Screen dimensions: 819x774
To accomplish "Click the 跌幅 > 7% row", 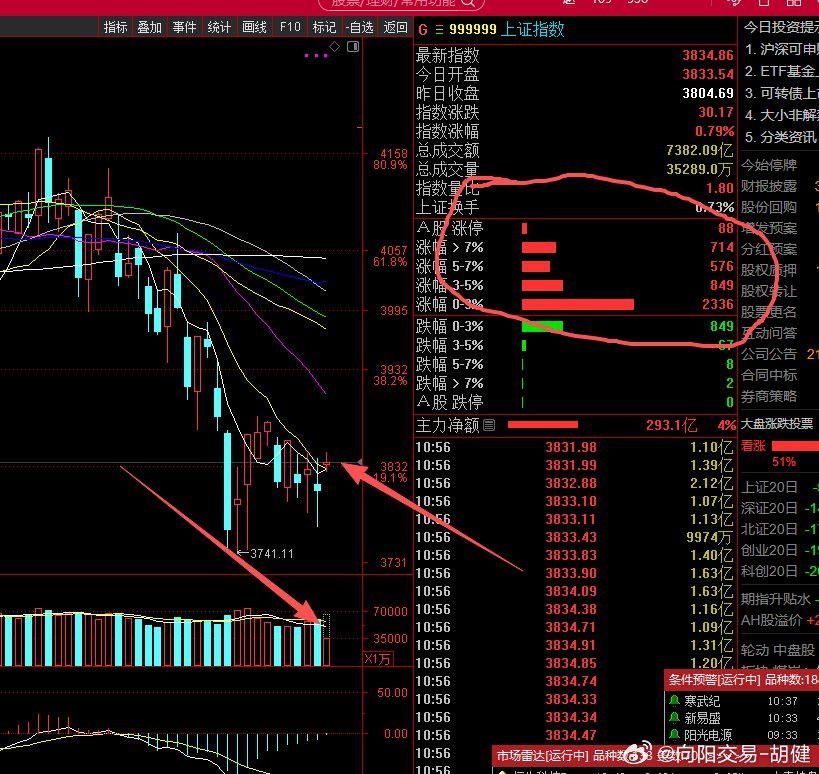I will coord(575,383).
